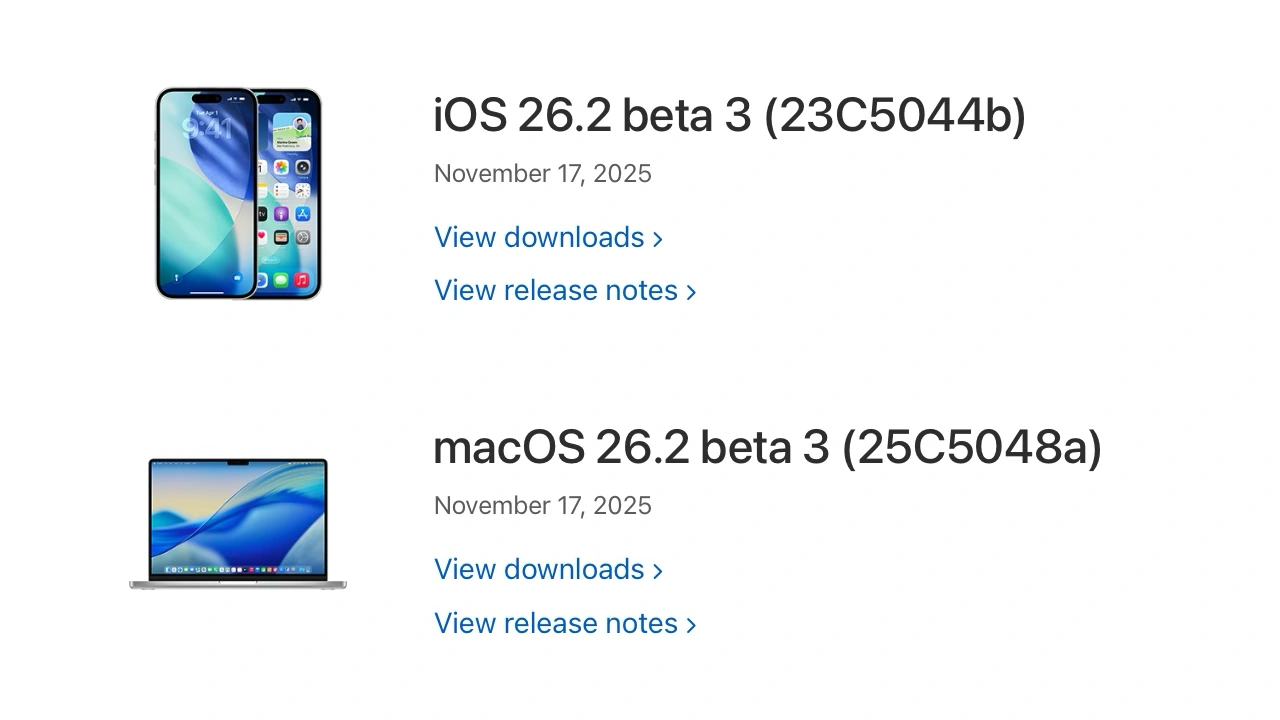
Task: Open the Messages app icon
Action: [x=279, y=280]
